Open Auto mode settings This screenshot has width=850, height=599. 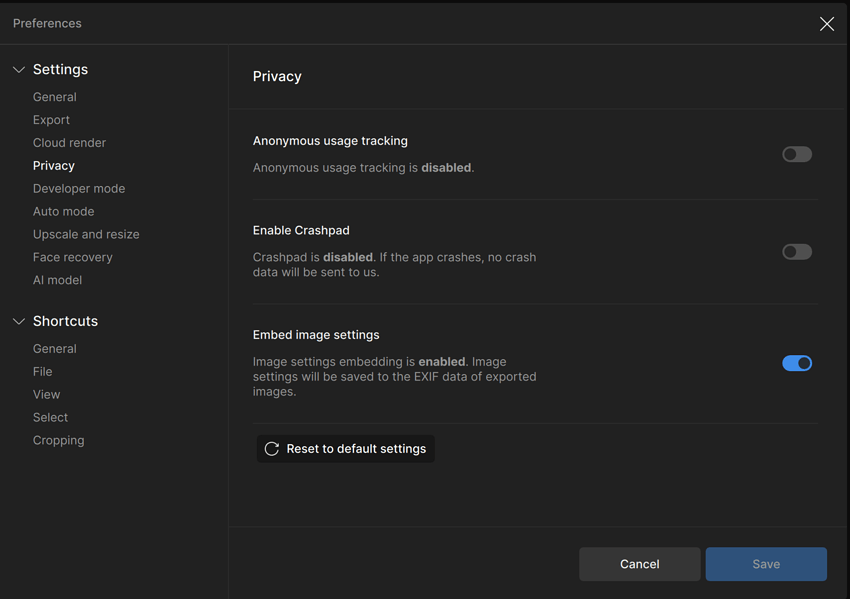(x=63, y=211)
